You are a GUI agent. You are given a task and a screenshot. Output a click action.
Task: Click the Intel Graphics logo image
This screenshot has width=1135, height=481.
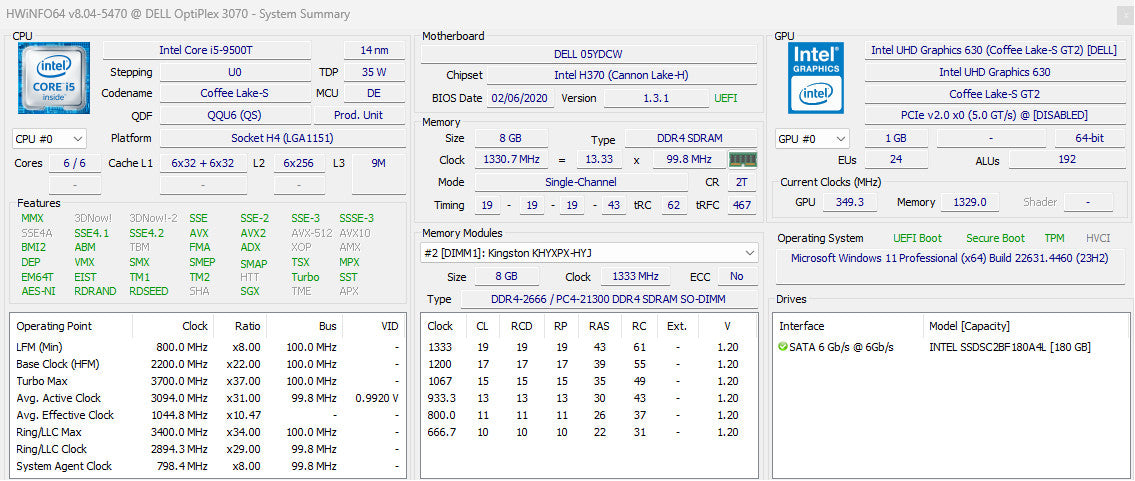click(815, 77)
